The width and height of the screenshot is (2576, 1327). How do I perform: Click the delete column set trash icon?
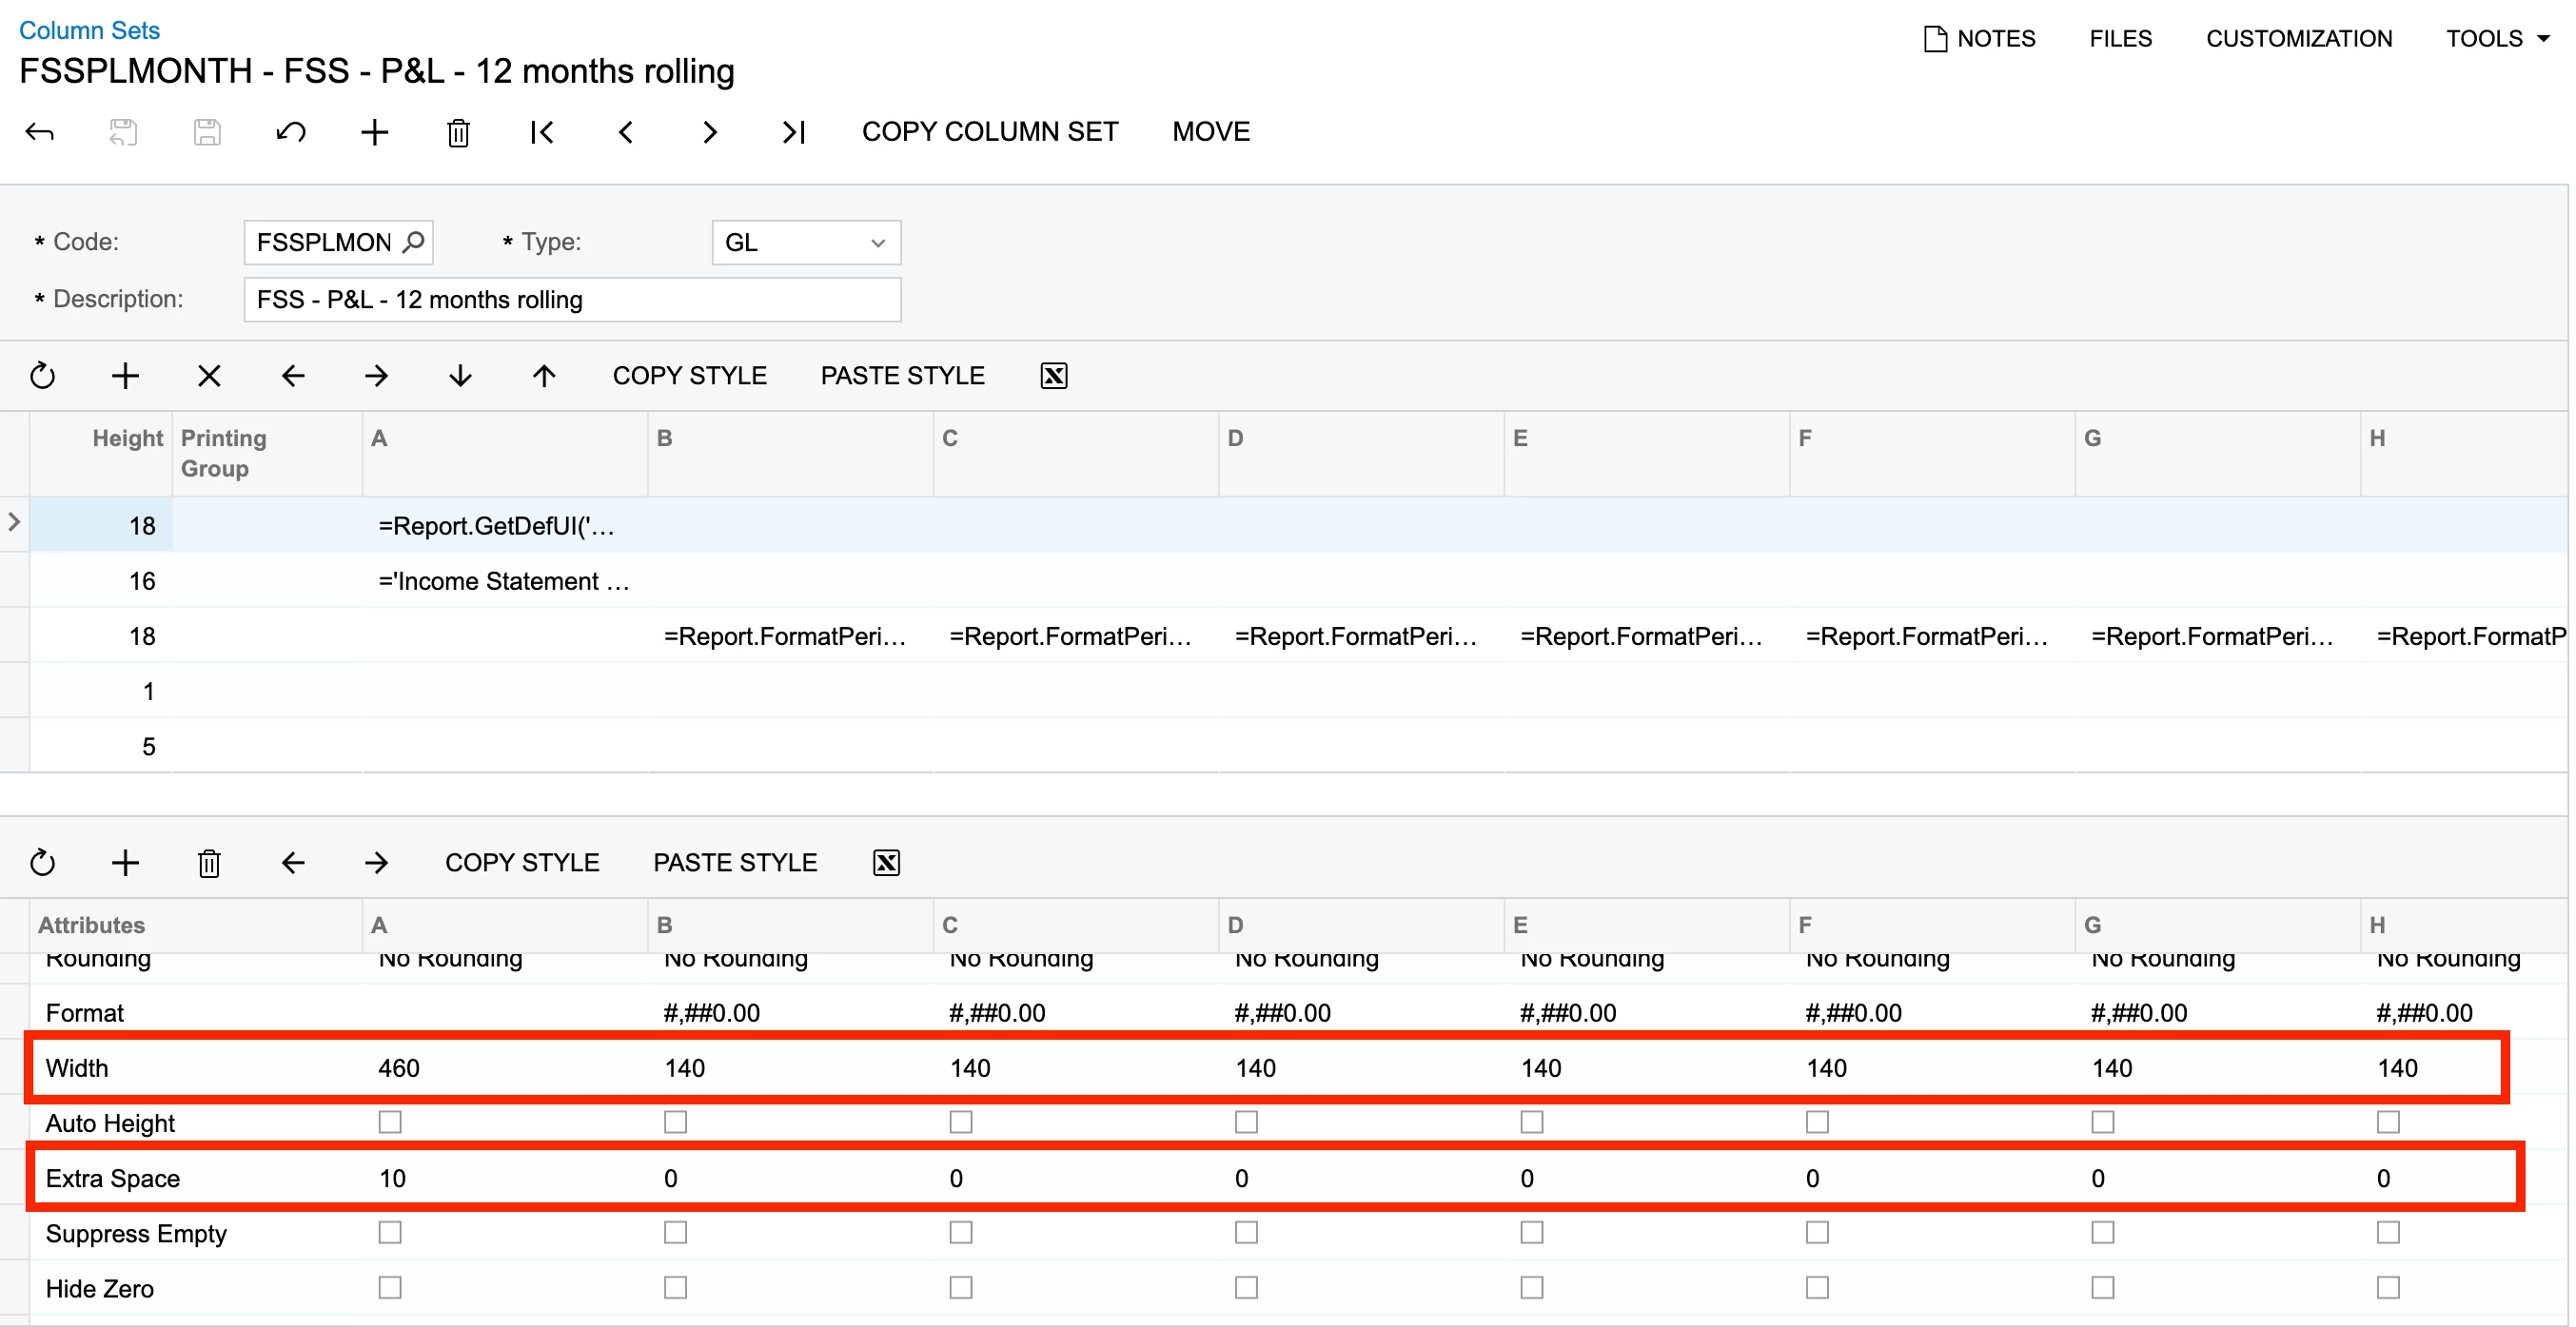pos(458,132)
